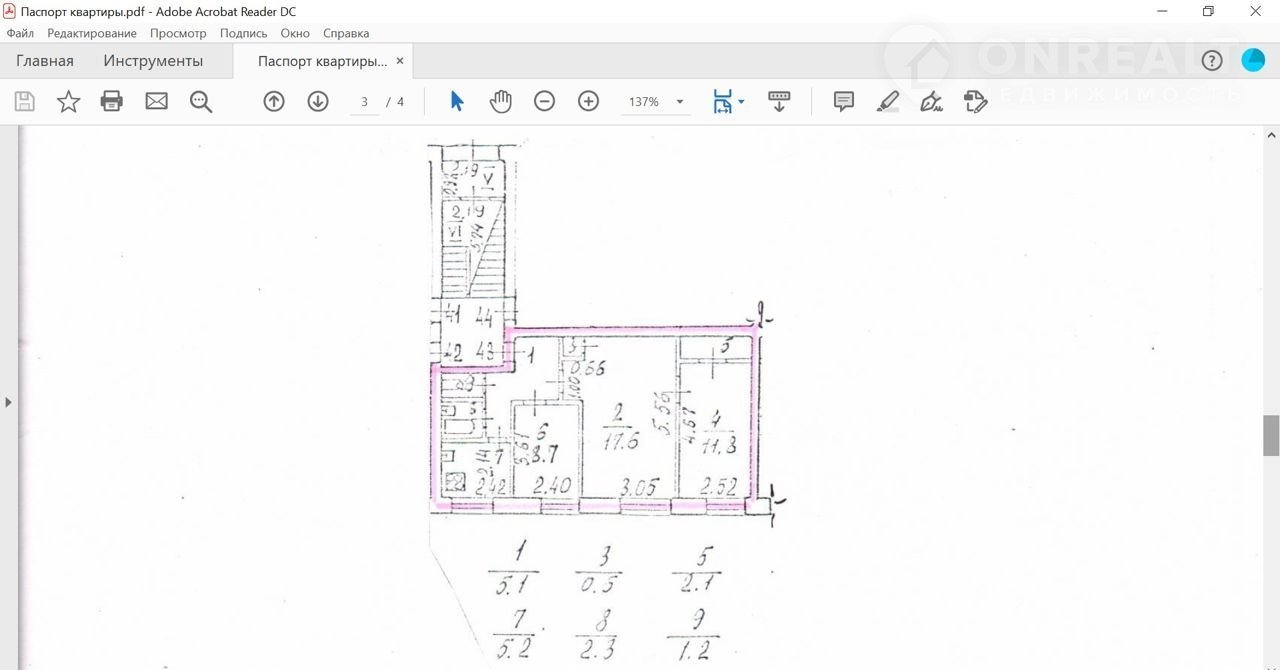
Task: Close the Паспорт квартиры document tab
Action: [400, 61]
